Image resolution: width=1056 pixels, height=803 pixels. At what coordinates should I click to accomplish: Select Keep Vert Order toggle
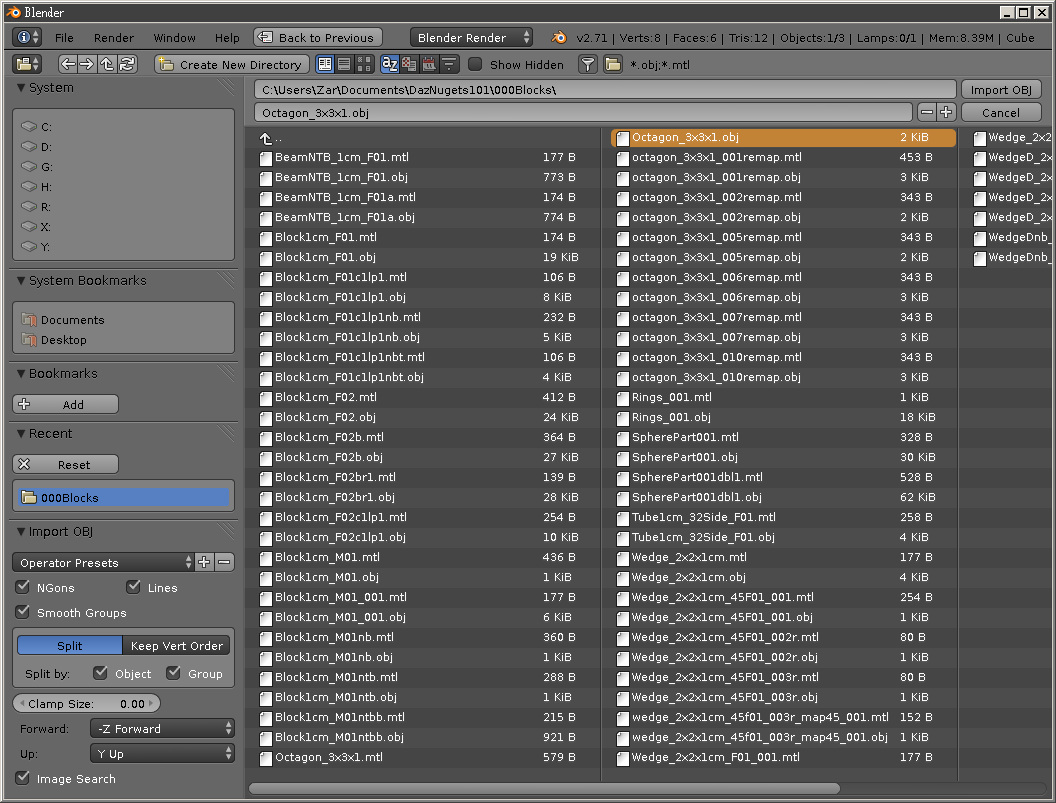pyautogui.click(x=176, y=645)
